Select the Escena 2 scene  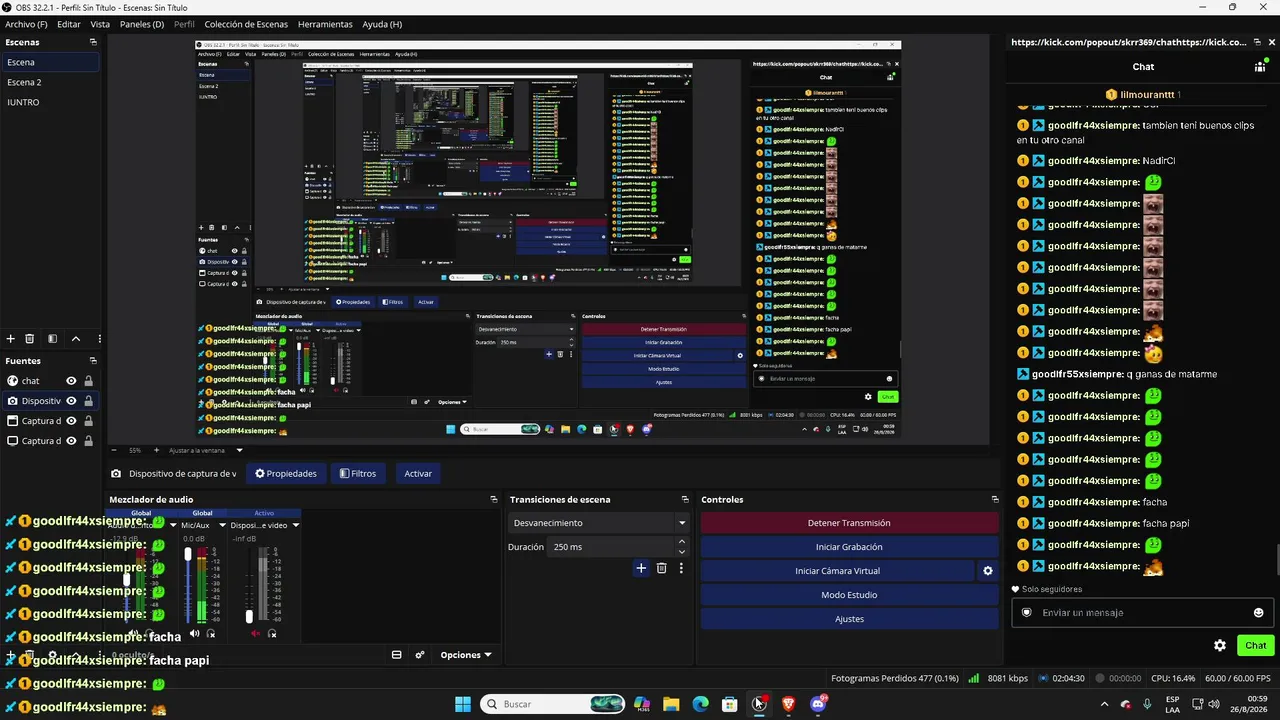pyautogui.click(x=50, y=82)
